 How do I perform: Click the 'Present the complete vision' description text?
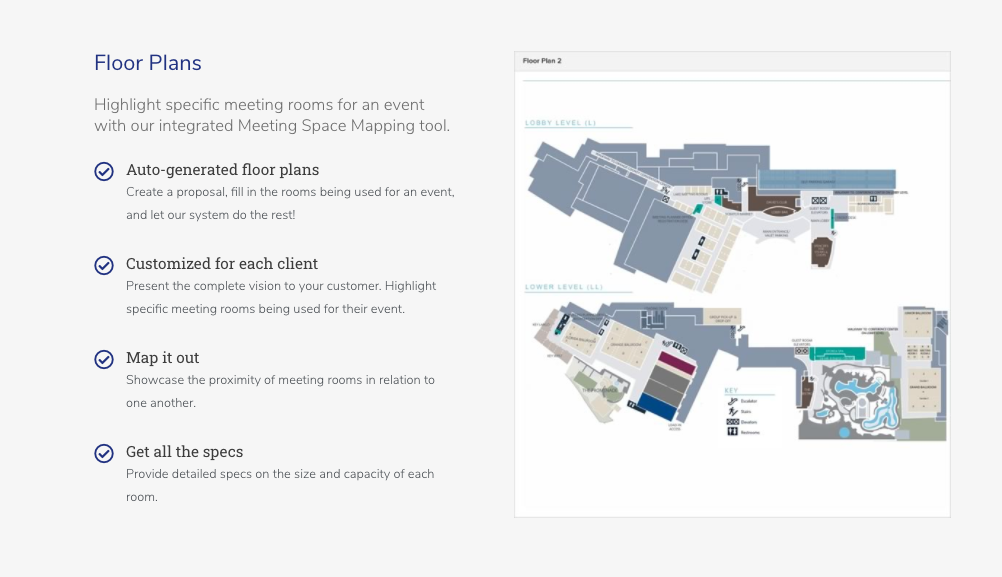tap(281, 297)
